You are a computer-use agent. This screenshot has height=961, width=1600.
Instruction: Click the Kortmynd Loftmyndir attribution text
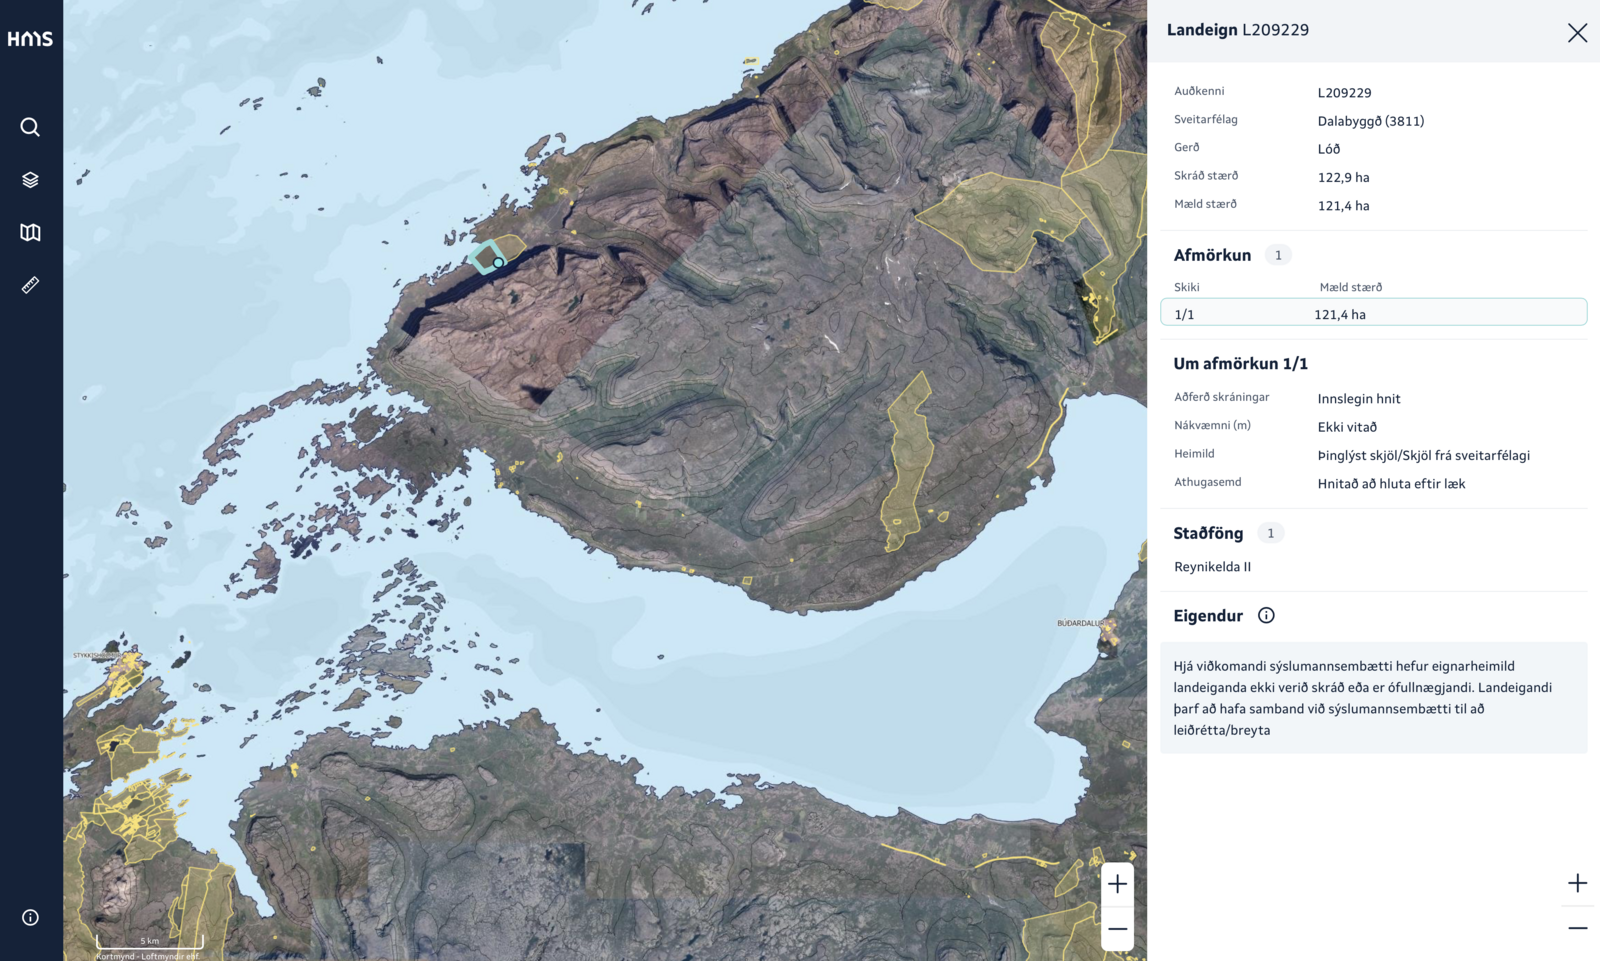(x=147, y=956)
